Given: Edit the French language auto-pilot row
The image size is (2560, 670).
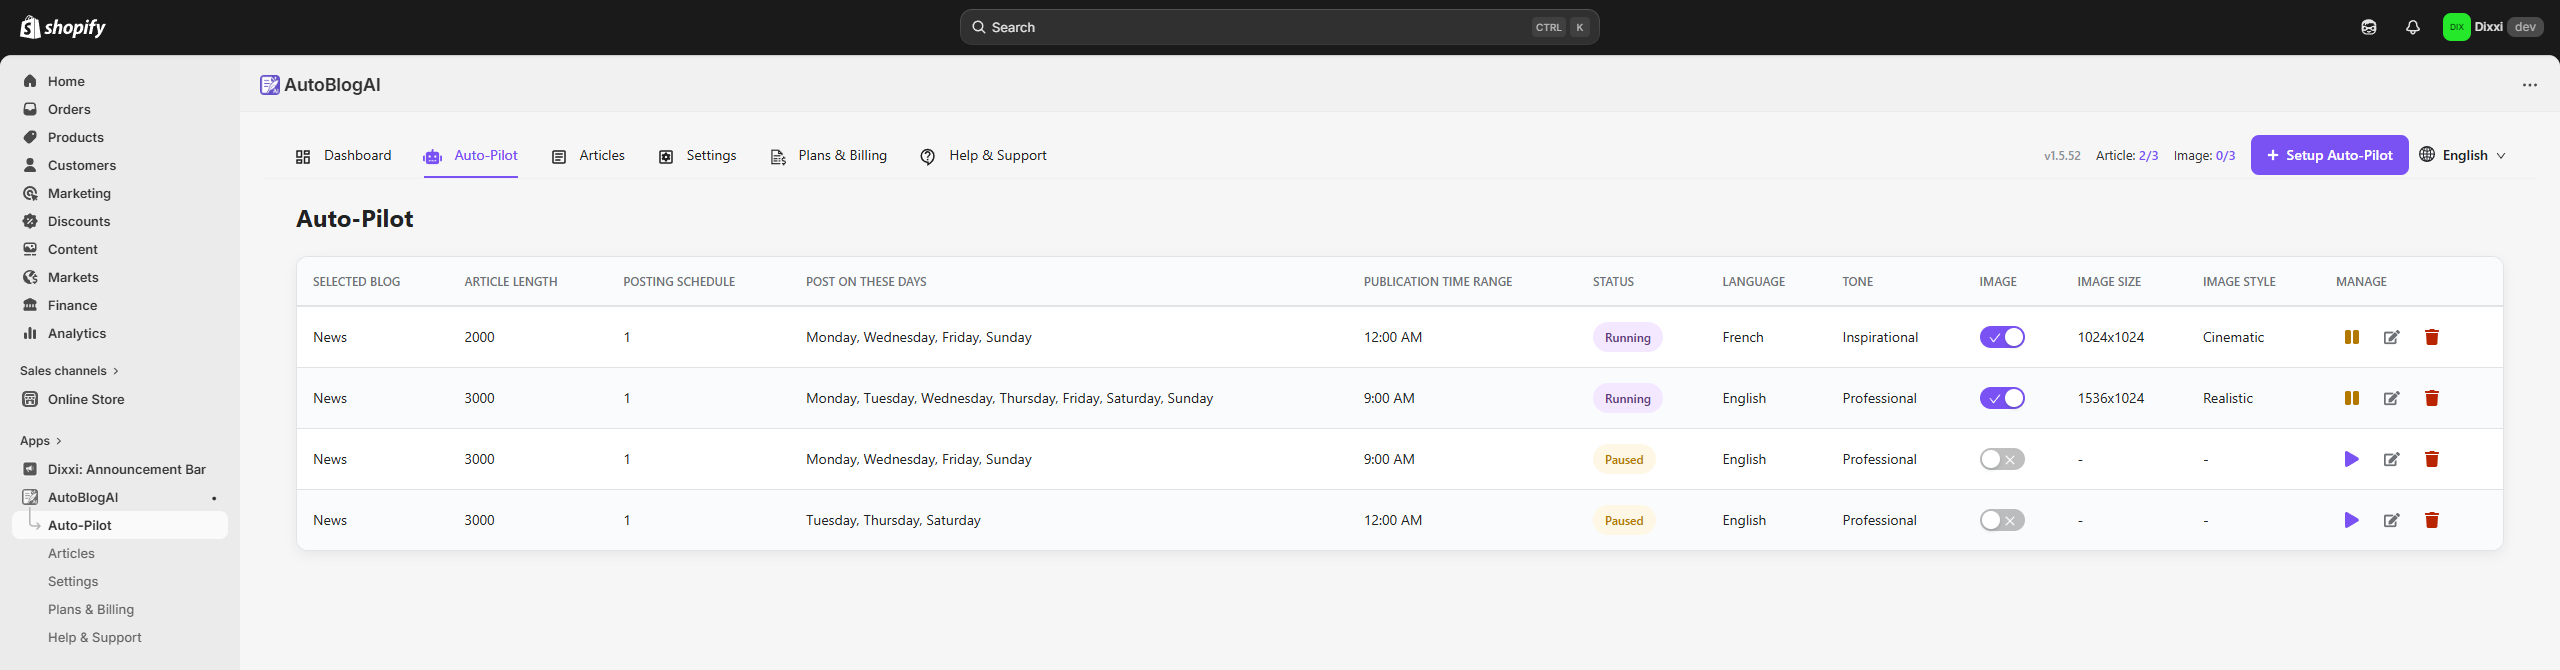Looking at the screenshot, I should (x=2392, y=337).
